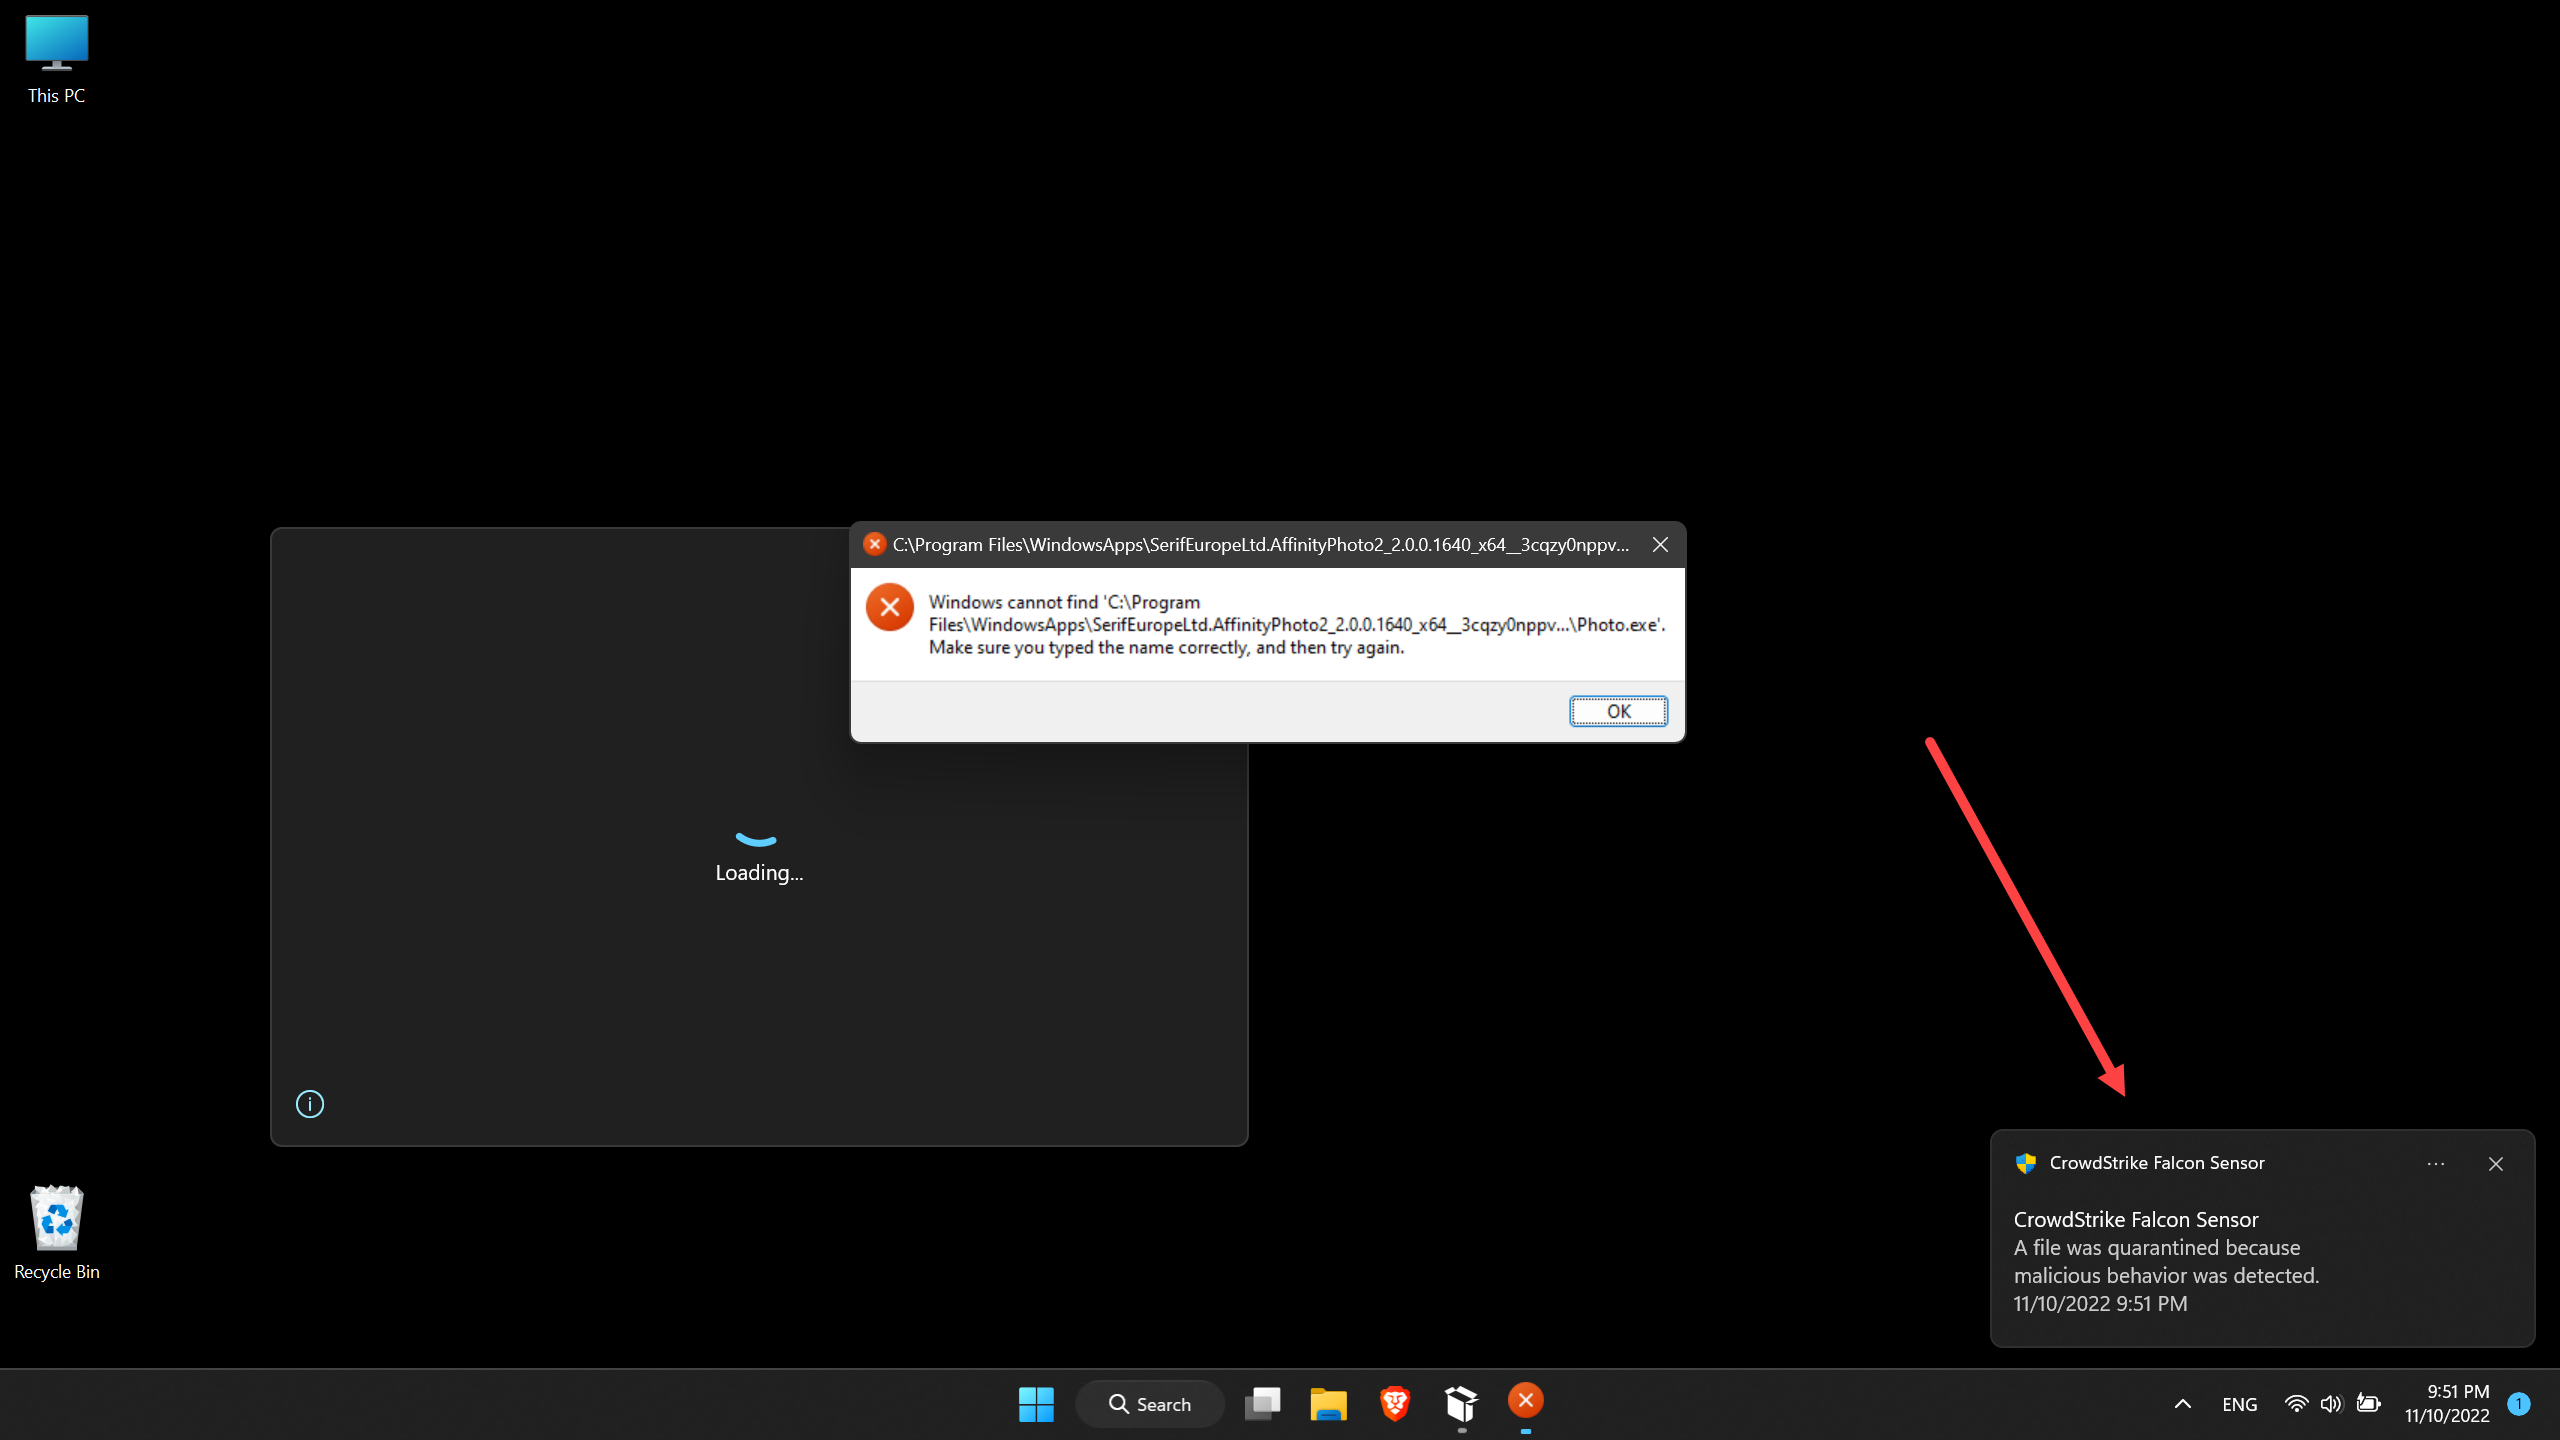The height and width of the screenshot is (1440, 2560).
Task: Open CrowdStrike notification options menu (three dots)
Action: [2435, 1164]
